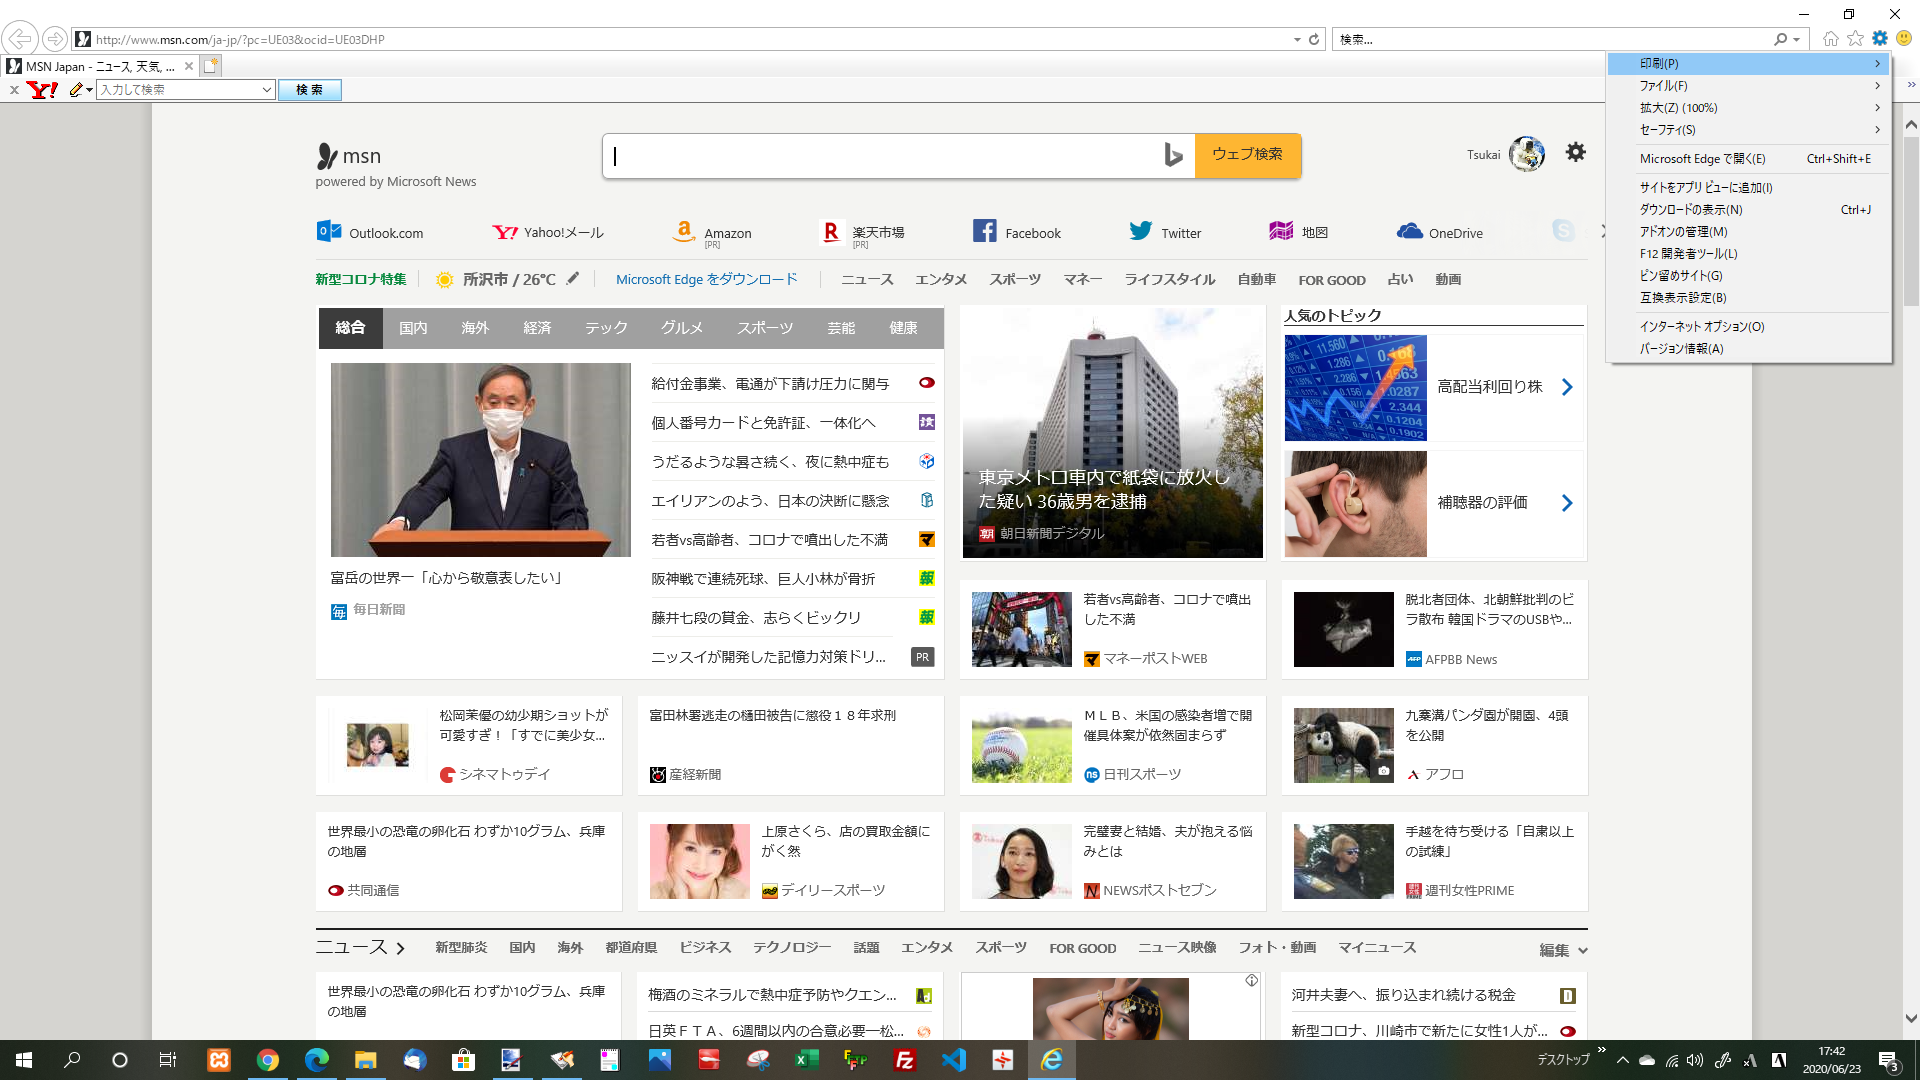Click the Yahoo toolbar pencil icon
The image size is (1920, 1080).
(76, 90)
